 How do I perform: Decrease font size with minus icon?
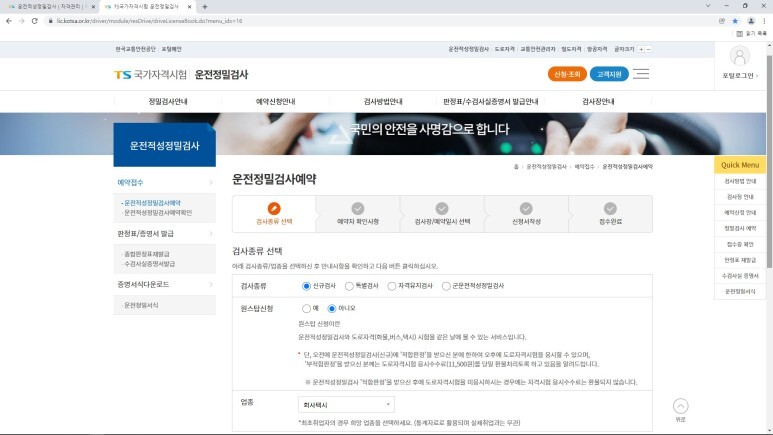click(648, 49)
